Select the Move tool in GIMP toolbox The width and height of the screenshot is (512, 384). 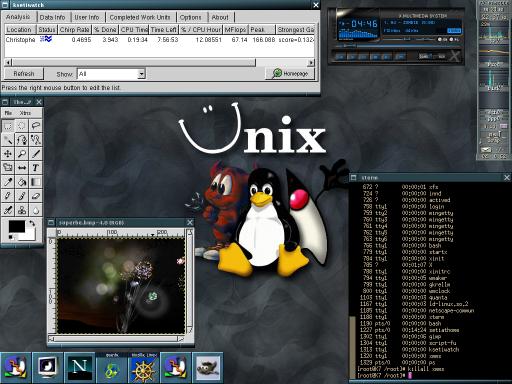(x=8, y=154)
